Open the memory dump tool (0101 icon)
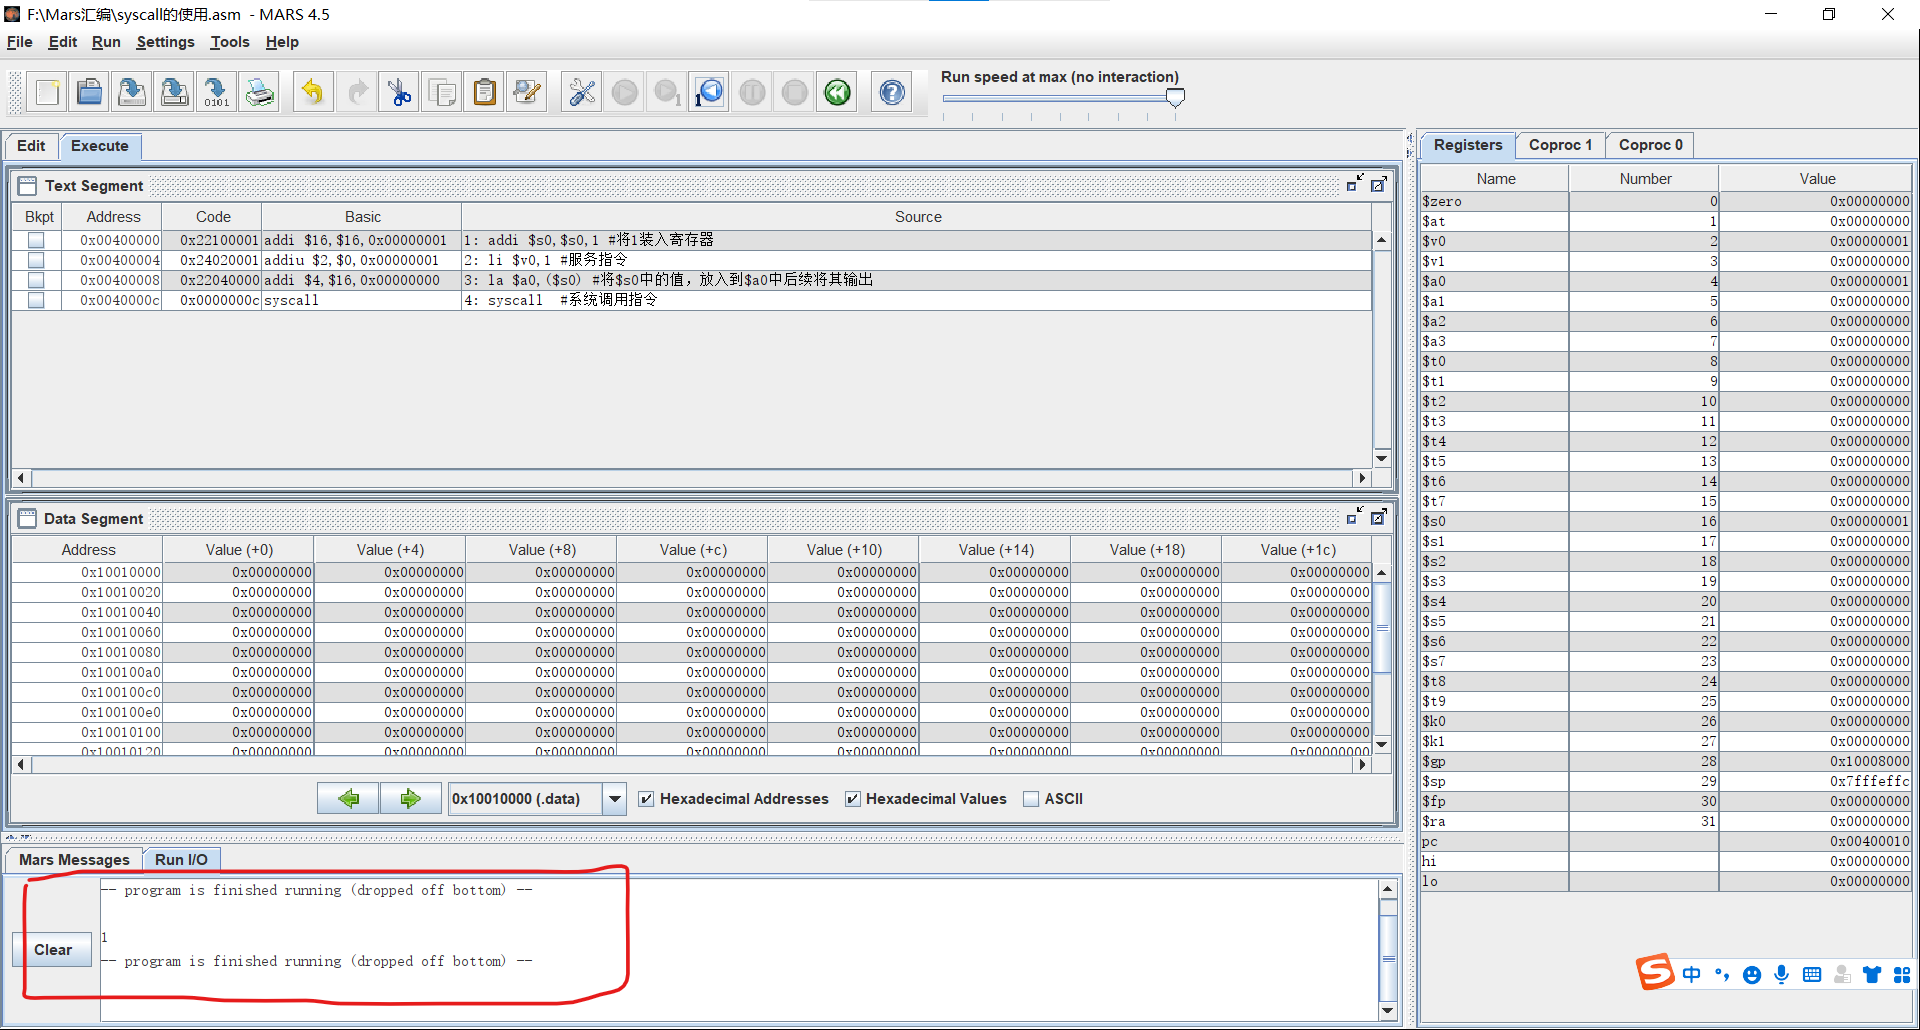Viewport: 1920px width, 1030px height. (x=216, y=91)
